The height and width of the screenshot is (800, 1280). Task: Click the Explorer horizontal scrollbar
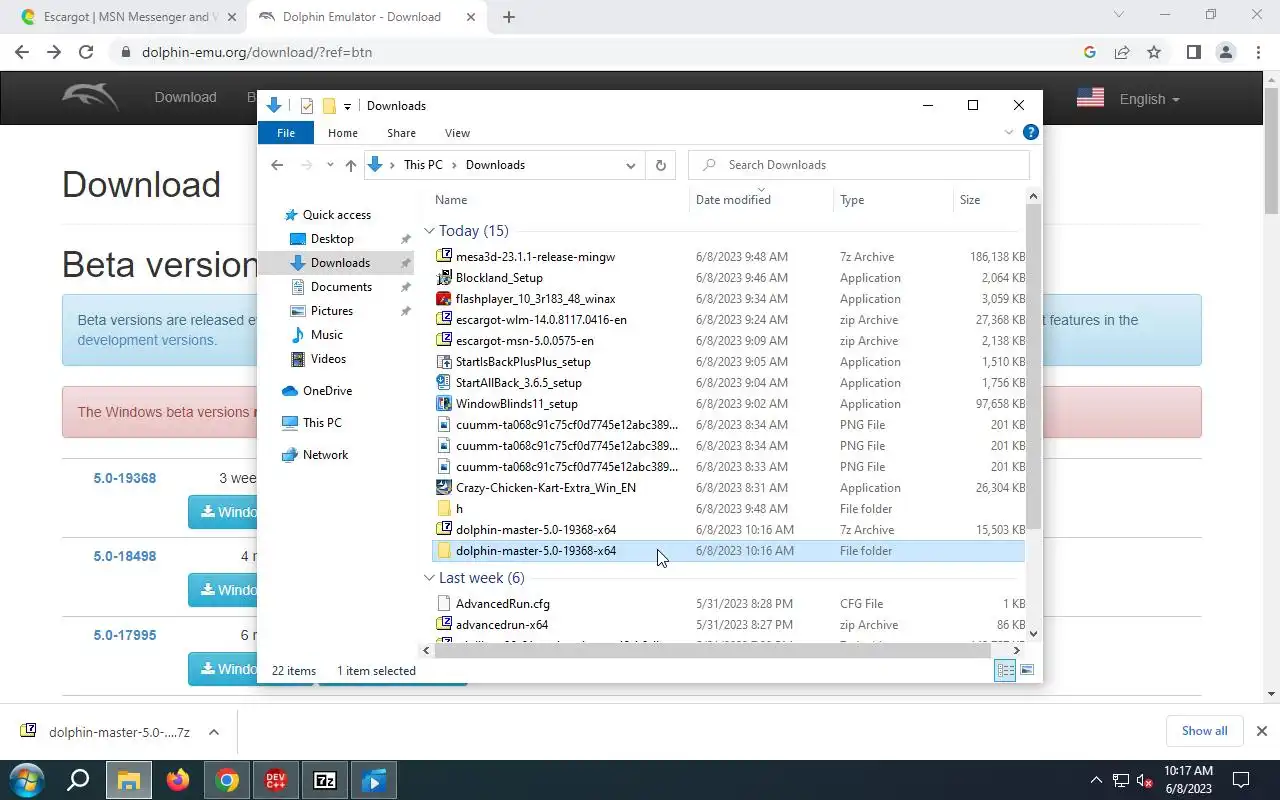[712, 650]
